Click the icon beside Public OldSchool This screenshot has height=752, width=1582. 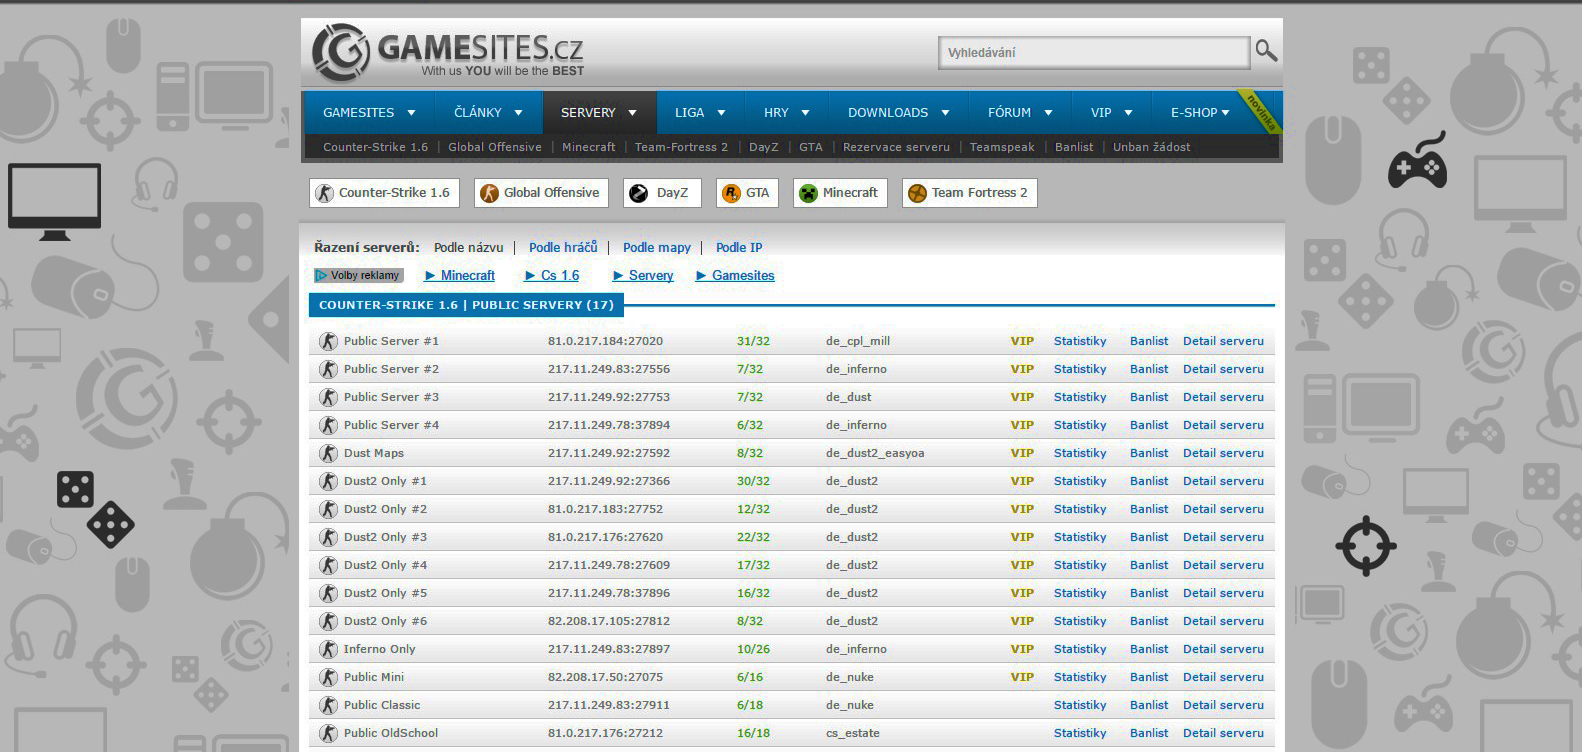point(328,733)
